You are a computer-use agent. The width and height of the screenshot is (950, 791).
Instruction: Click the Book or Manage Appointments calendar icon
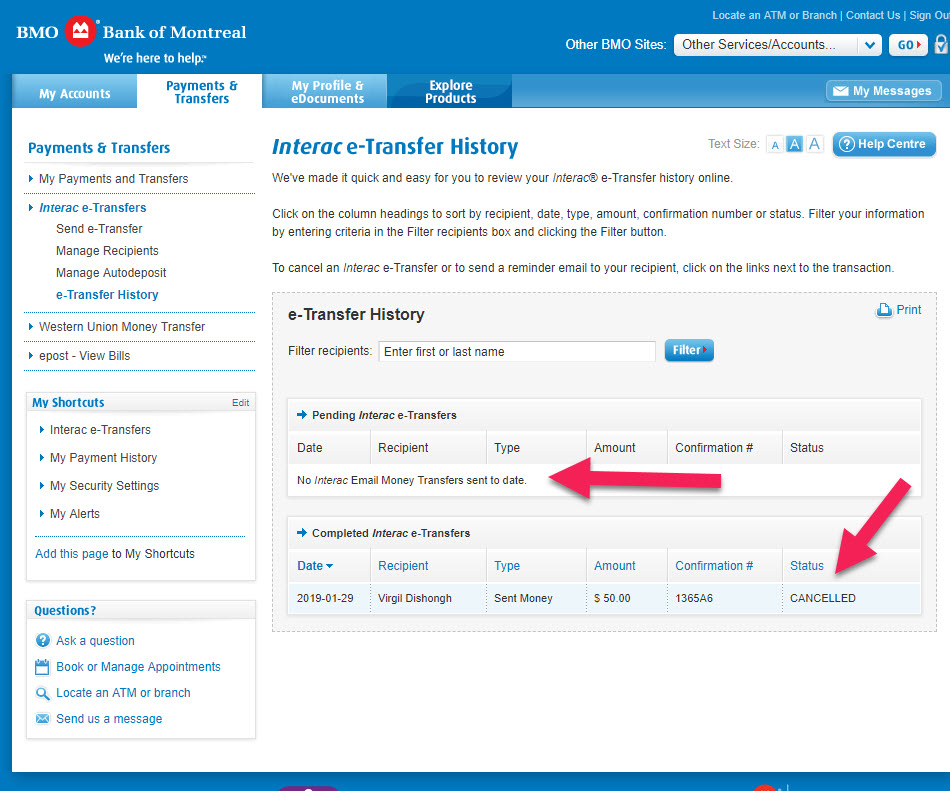click(x=43, y=667)
